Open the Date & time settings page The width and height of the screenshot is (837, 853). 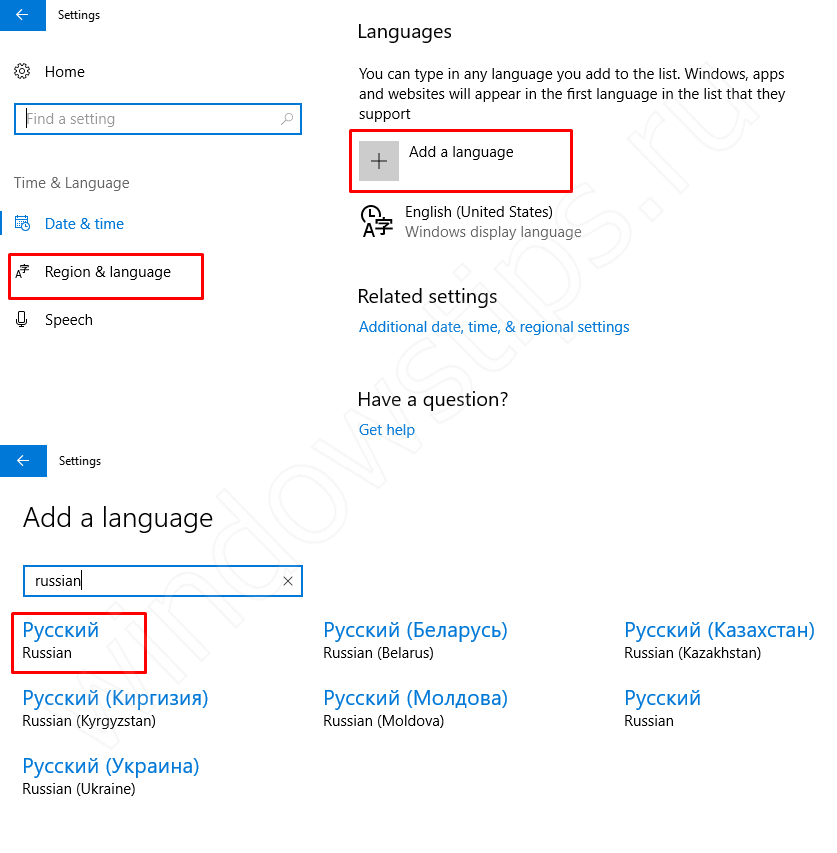point(84,224)
